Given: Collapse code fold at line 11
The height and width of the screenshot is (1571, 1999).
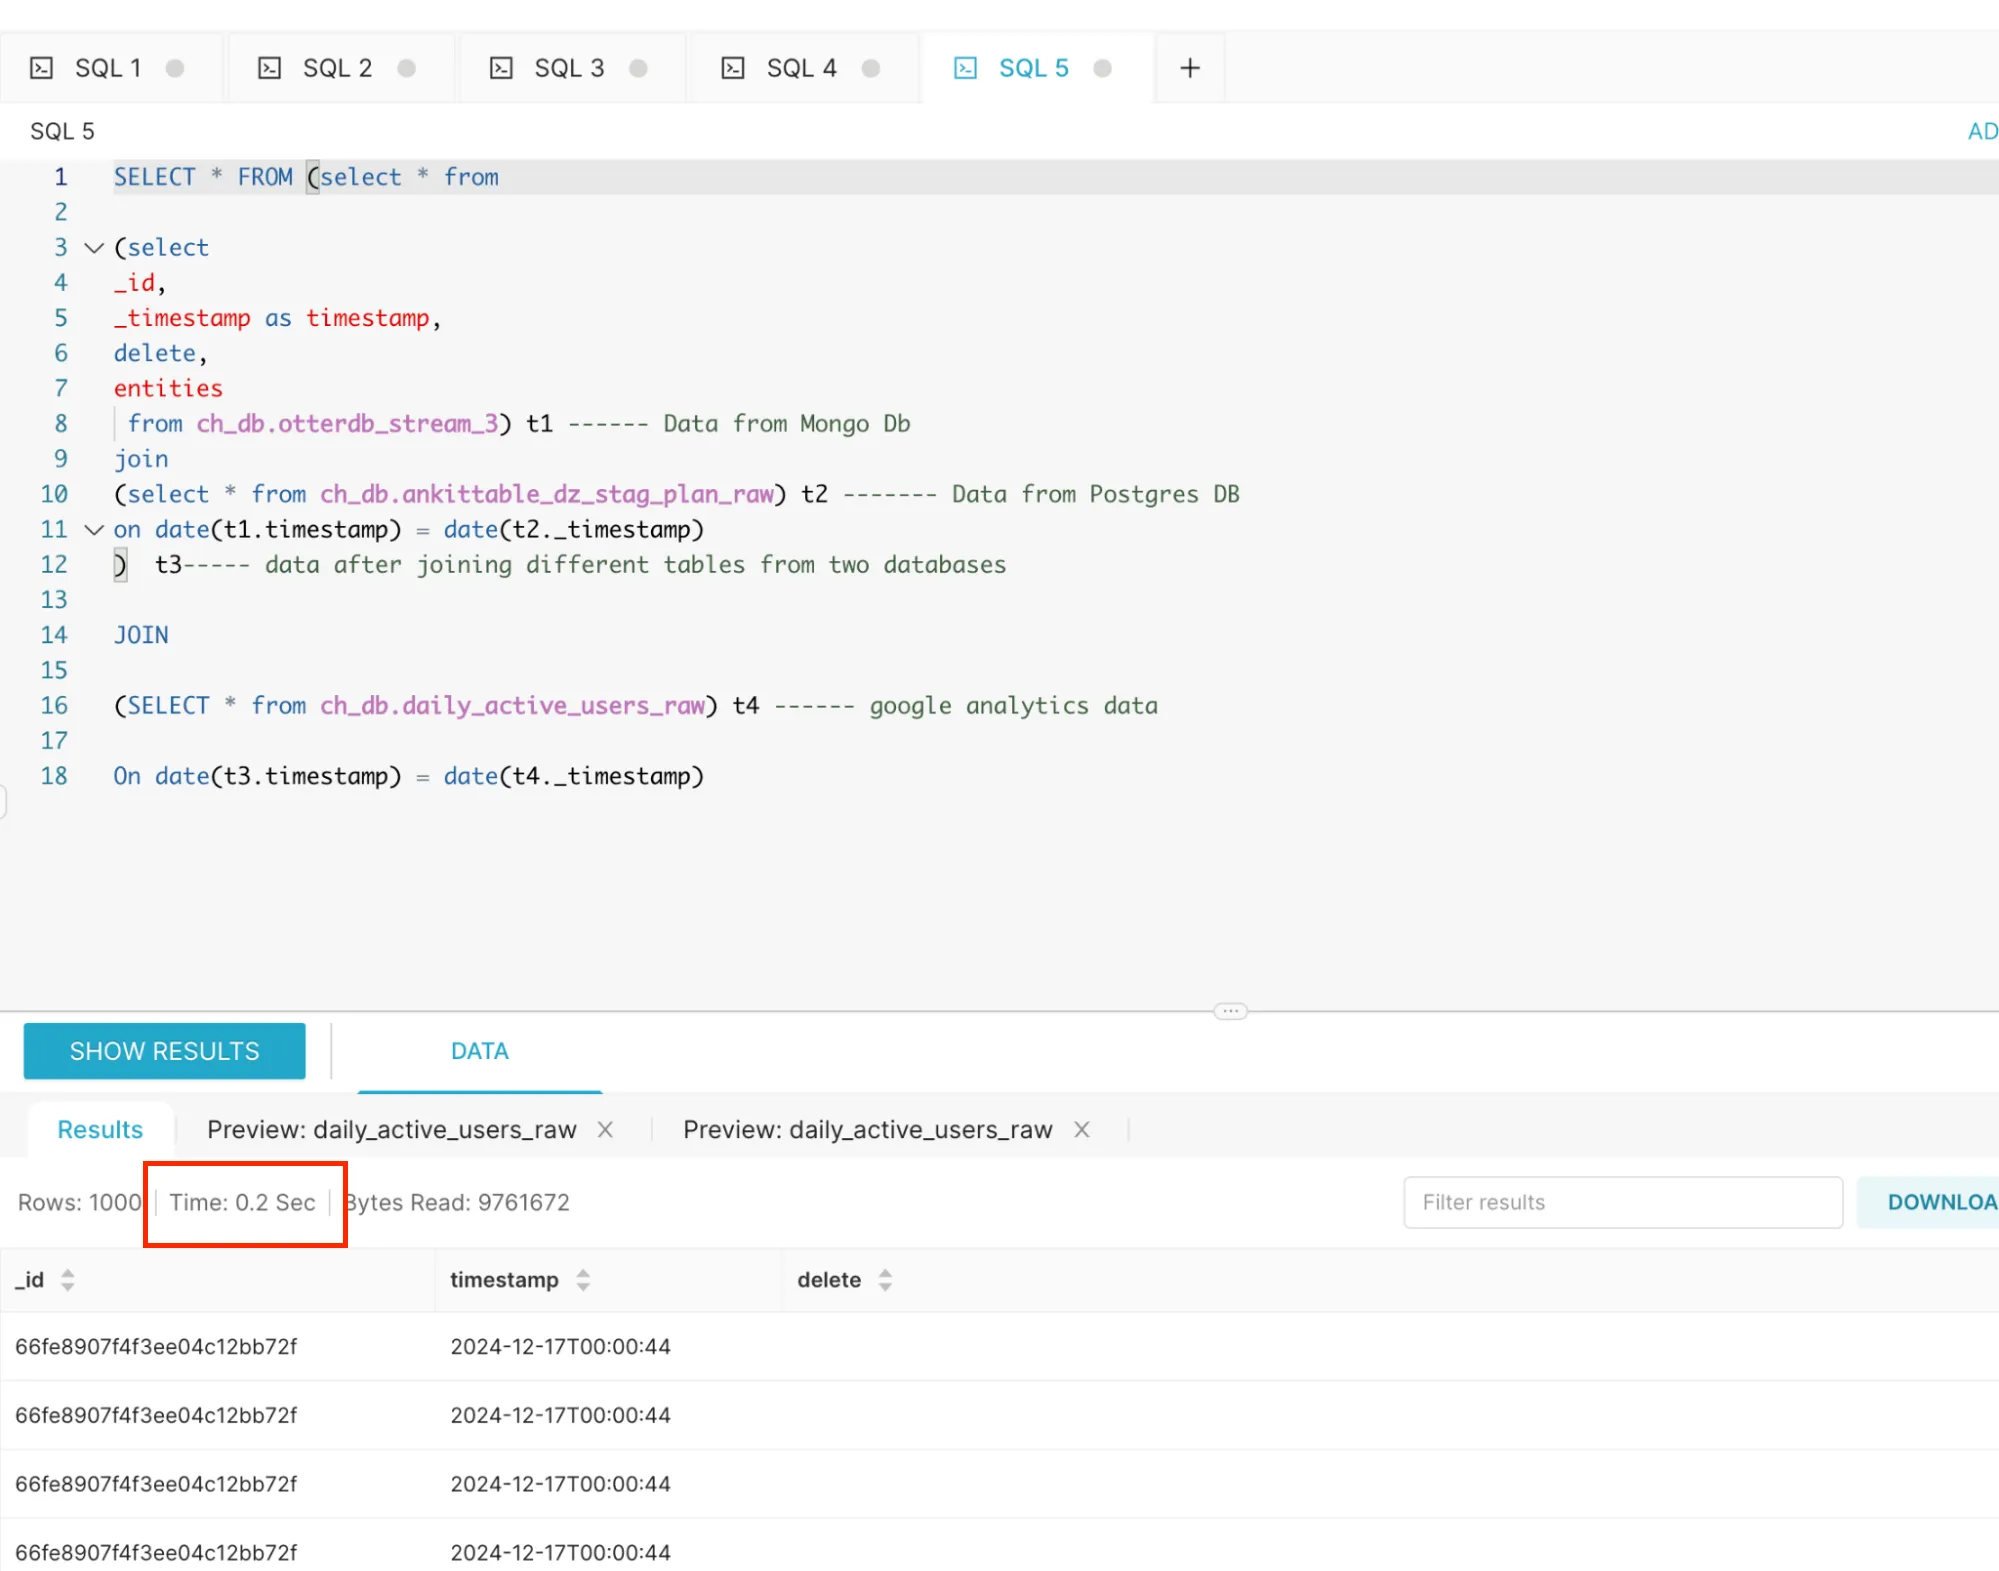Looking at the screenshot, I should pyautogui.click(x=94, y=529).
